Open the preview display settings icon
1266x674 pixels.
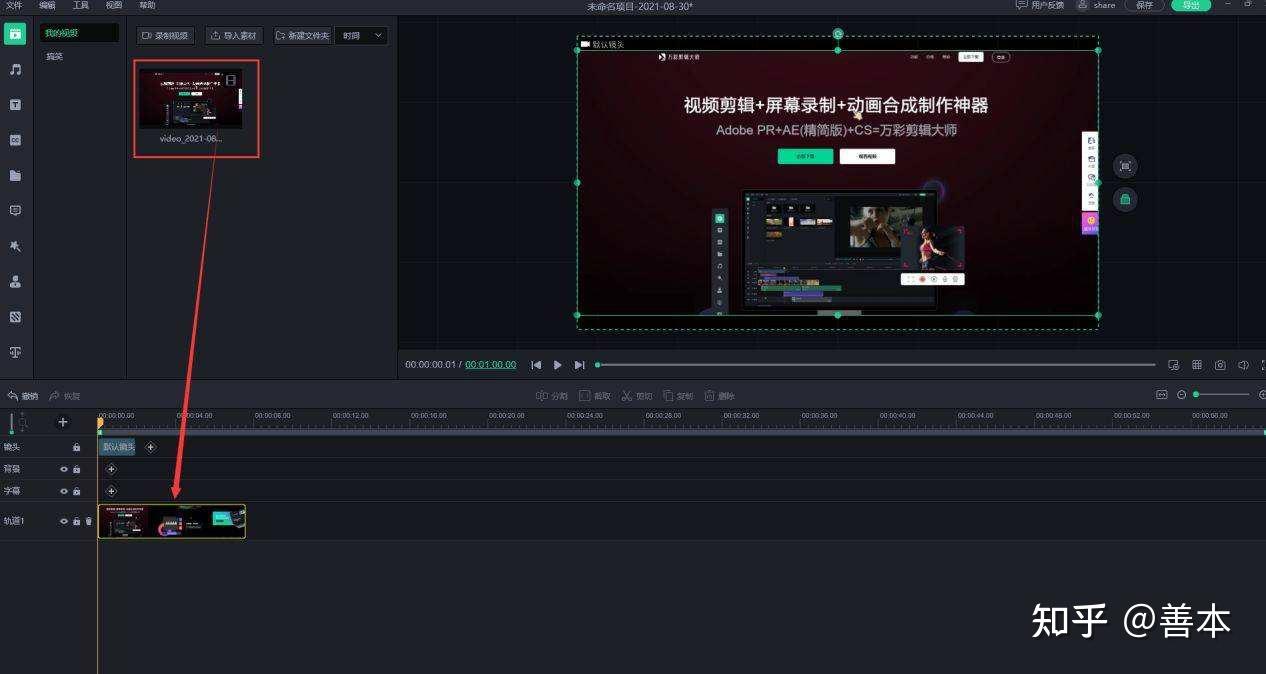[x=1174, y=365]
